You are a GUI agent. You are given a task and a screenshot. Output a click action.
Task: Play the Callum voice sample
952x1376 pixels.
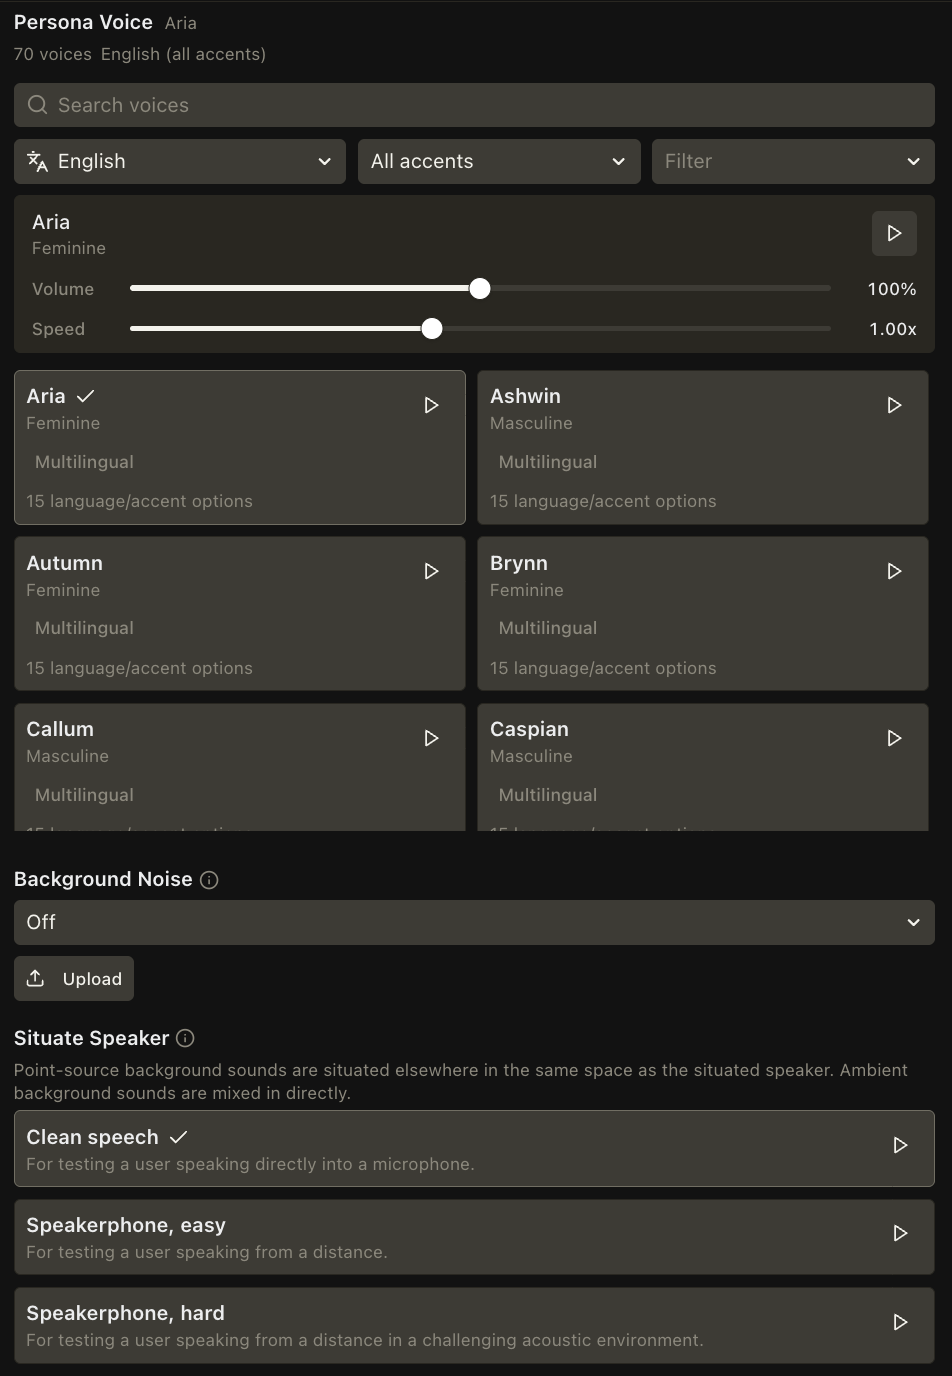[x=431, y=738]
